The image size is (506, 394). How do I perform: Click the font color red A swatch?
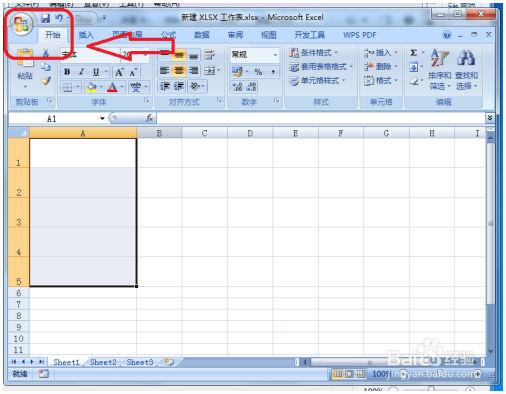pos(112,87)
